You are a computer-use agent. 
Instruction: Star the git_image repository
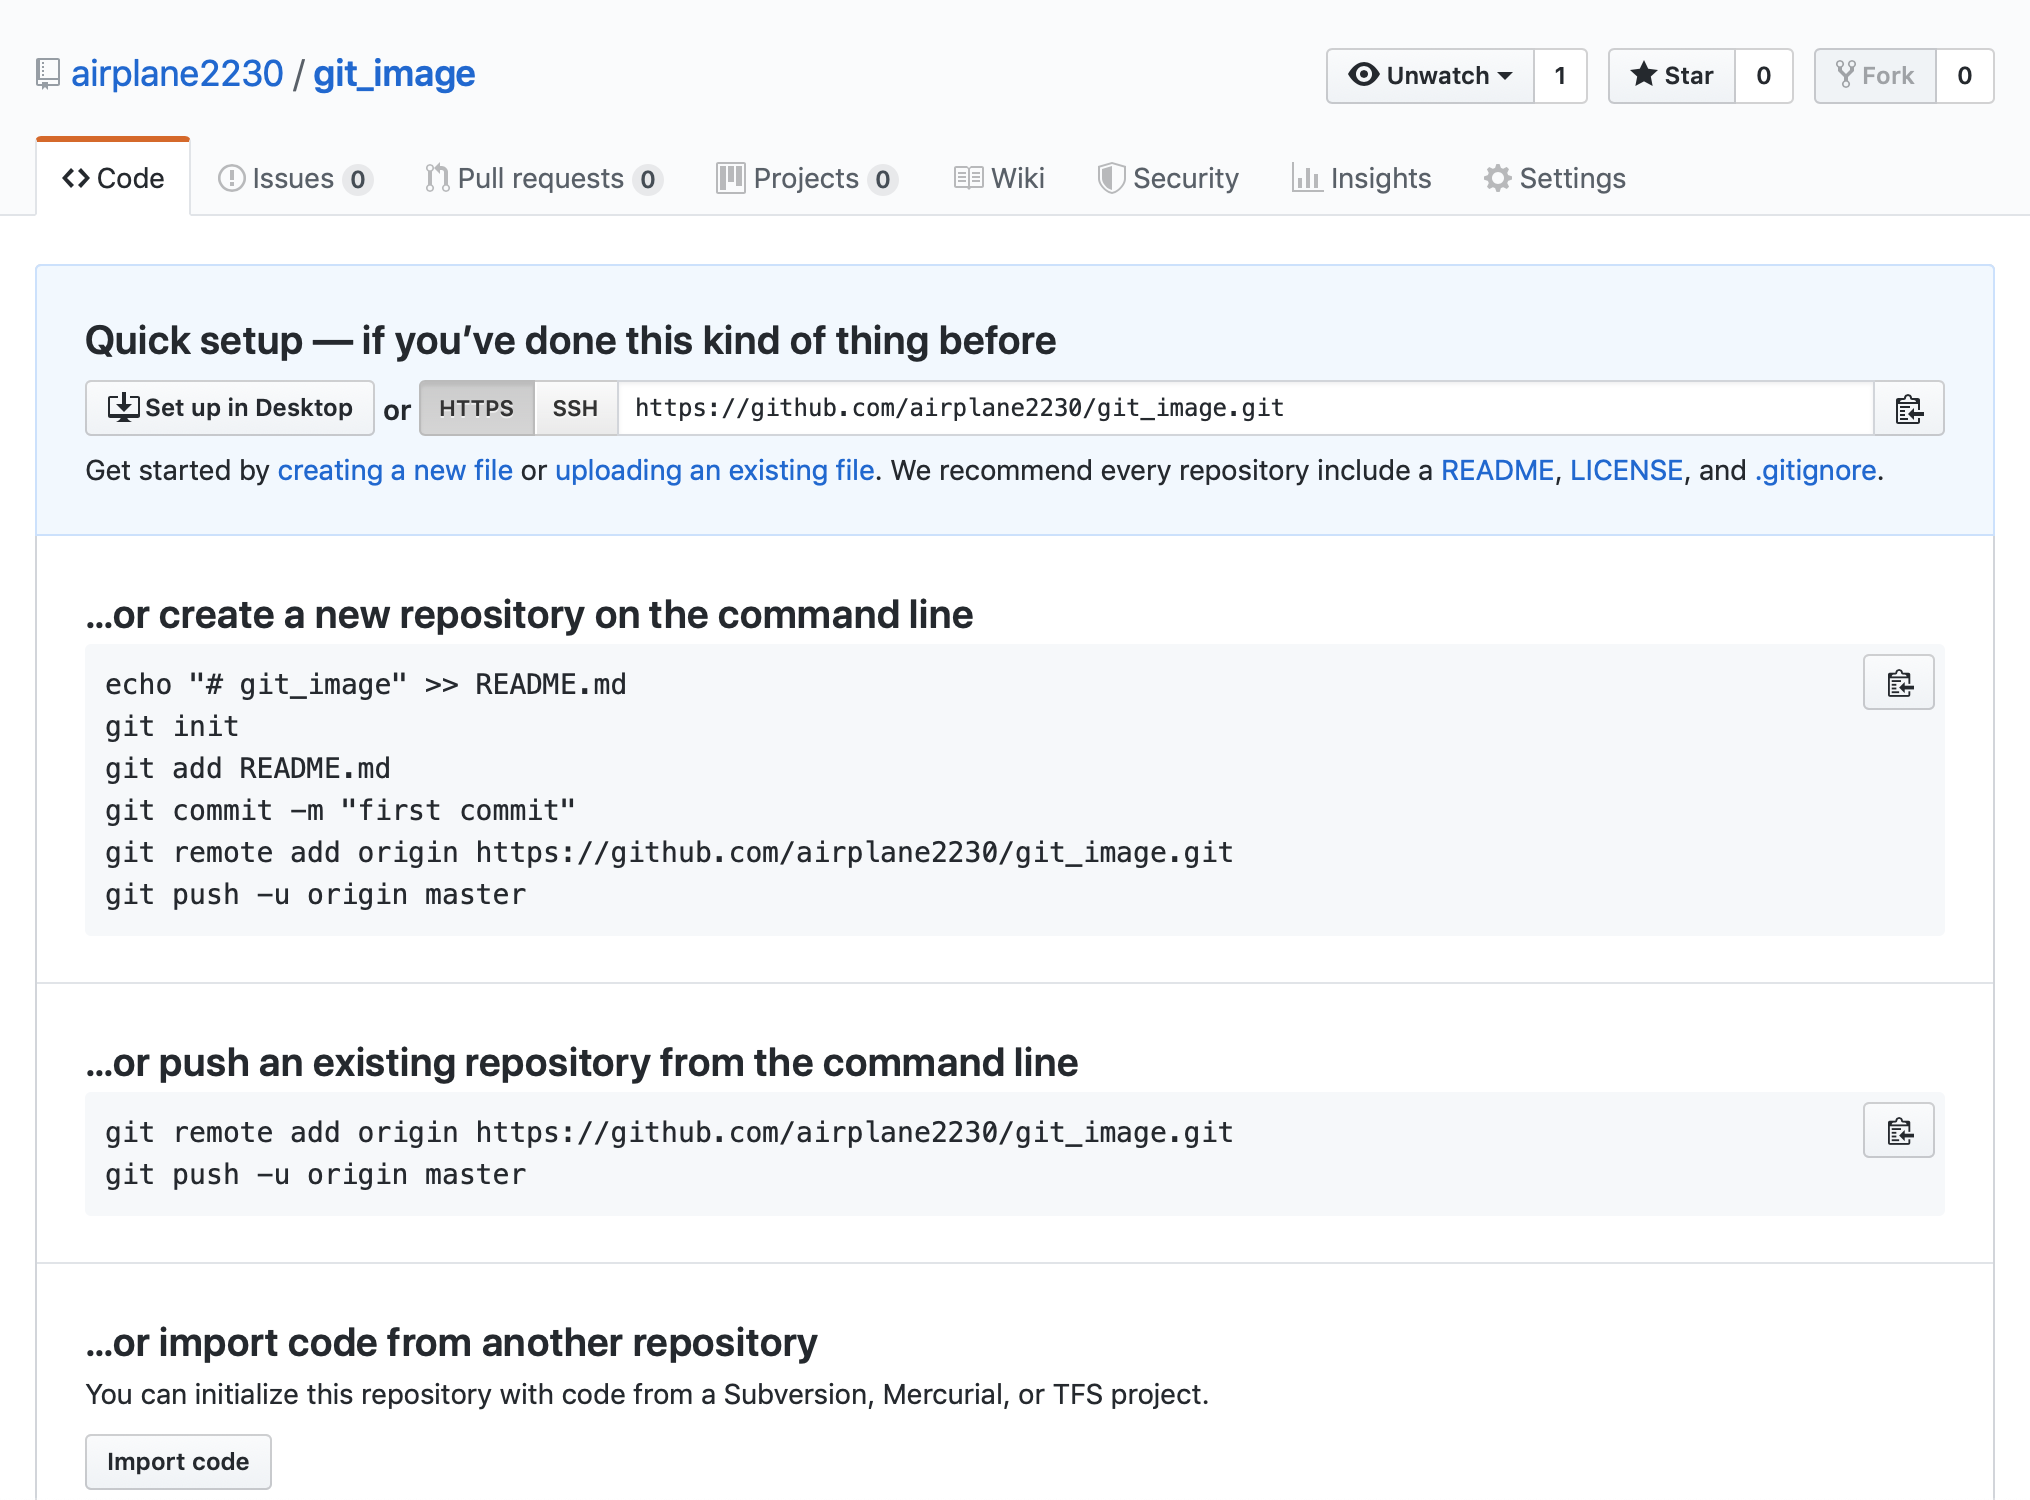click(1672, 76)
